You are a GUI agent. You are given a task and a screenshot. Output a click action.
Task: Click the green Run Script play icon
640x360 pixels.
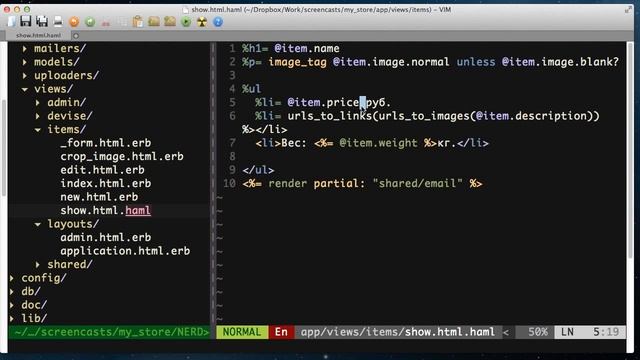click(186, 22)
